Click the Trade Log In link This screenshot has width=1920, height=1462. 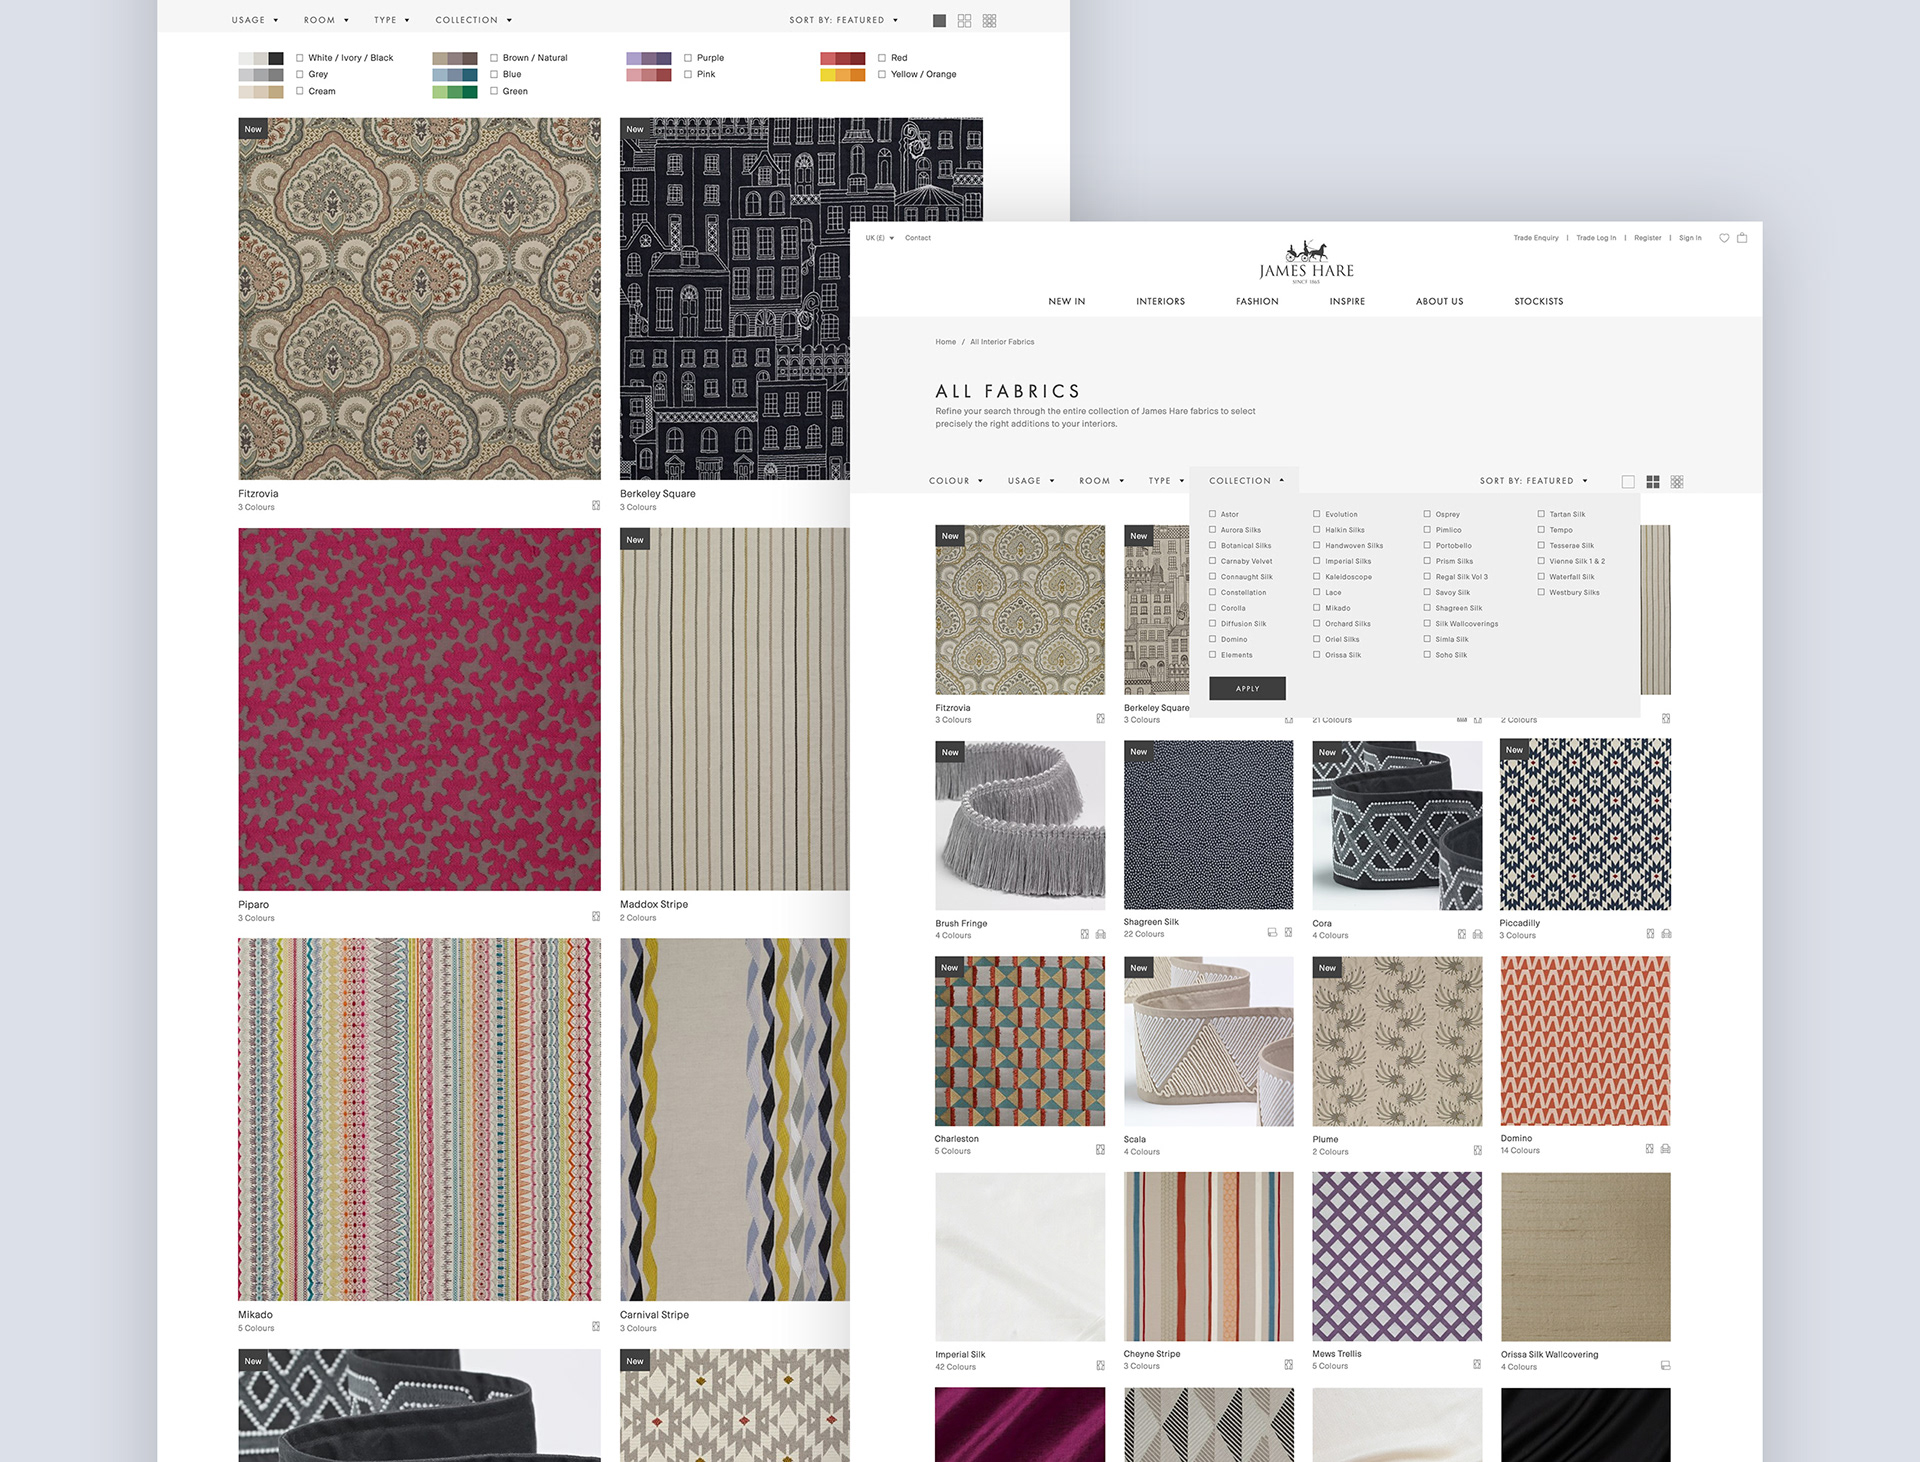tap(1595, 238)
